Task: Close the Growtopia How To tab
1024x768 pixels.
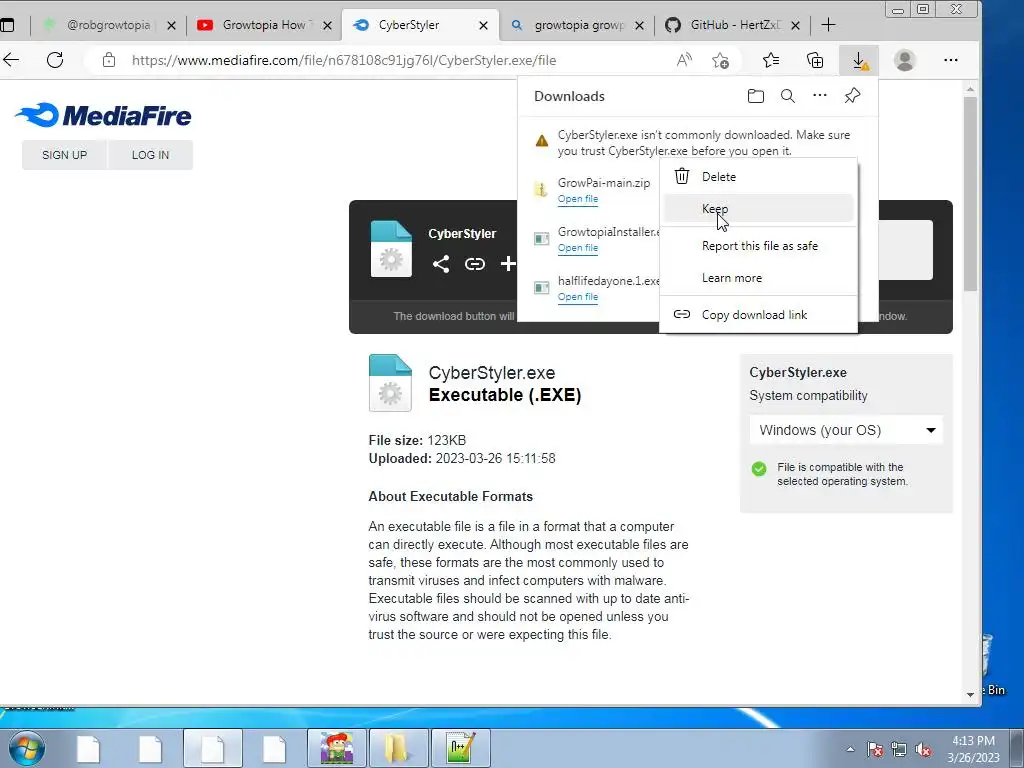Action: [327, 25]
